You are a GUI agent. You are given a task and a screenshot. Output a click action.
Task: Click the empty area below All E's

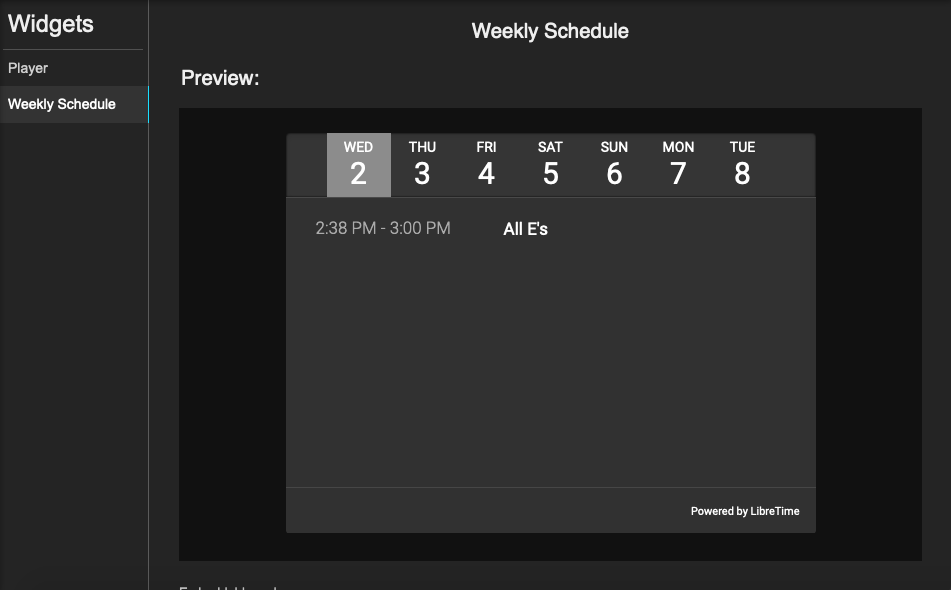(x=550, y=360)
